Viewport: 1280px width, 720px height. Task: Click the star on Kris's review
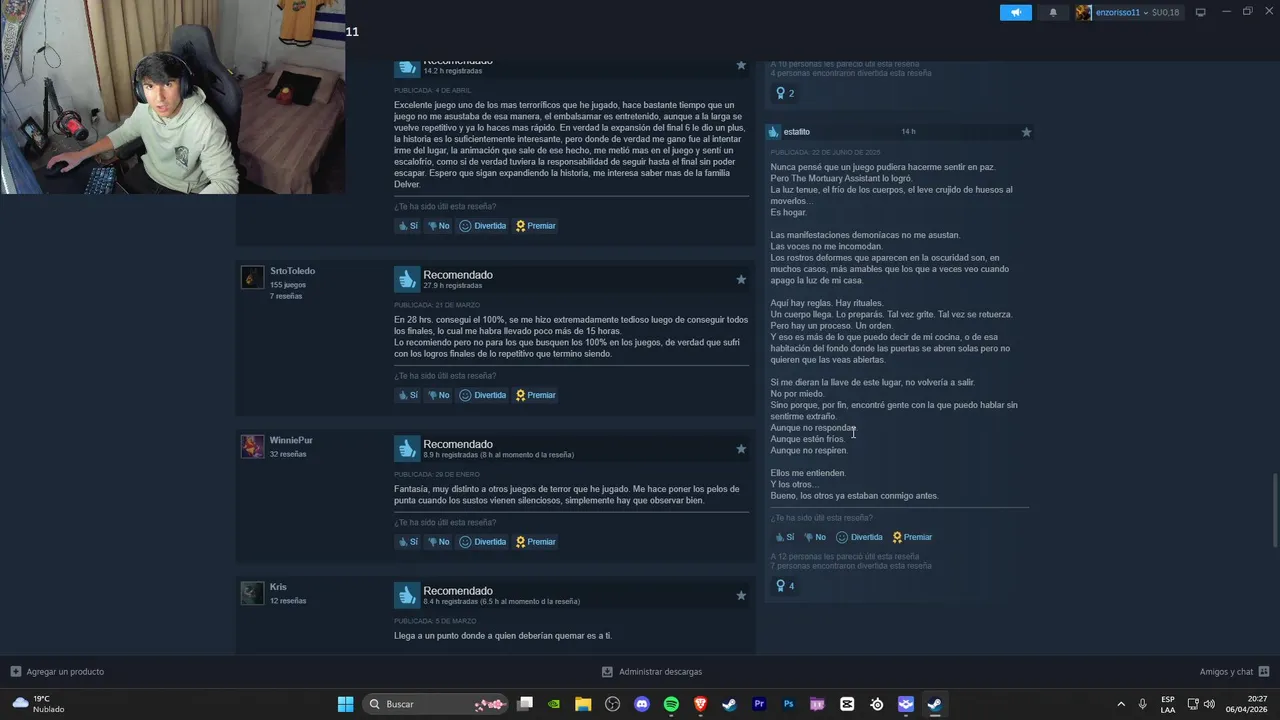point(741,595)
